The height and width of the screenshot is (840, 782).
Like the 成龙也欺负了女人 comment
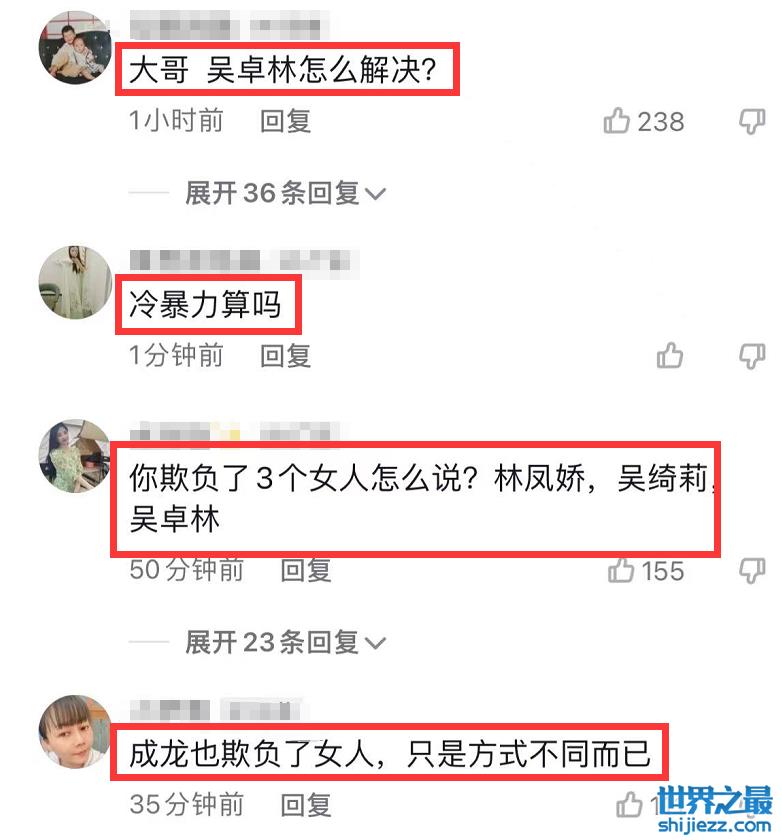(x=629, y=805)
